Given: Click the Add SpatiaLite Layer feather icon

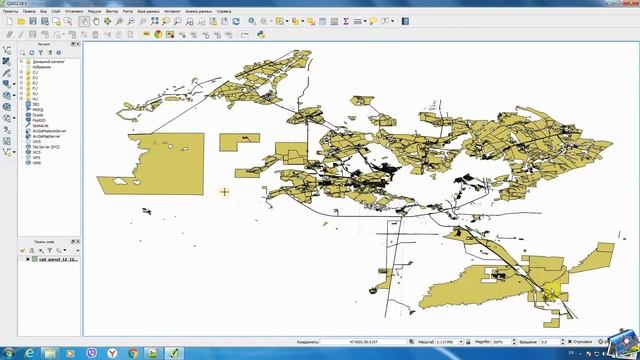Looking at the screenshot, I should pos(7,73).
